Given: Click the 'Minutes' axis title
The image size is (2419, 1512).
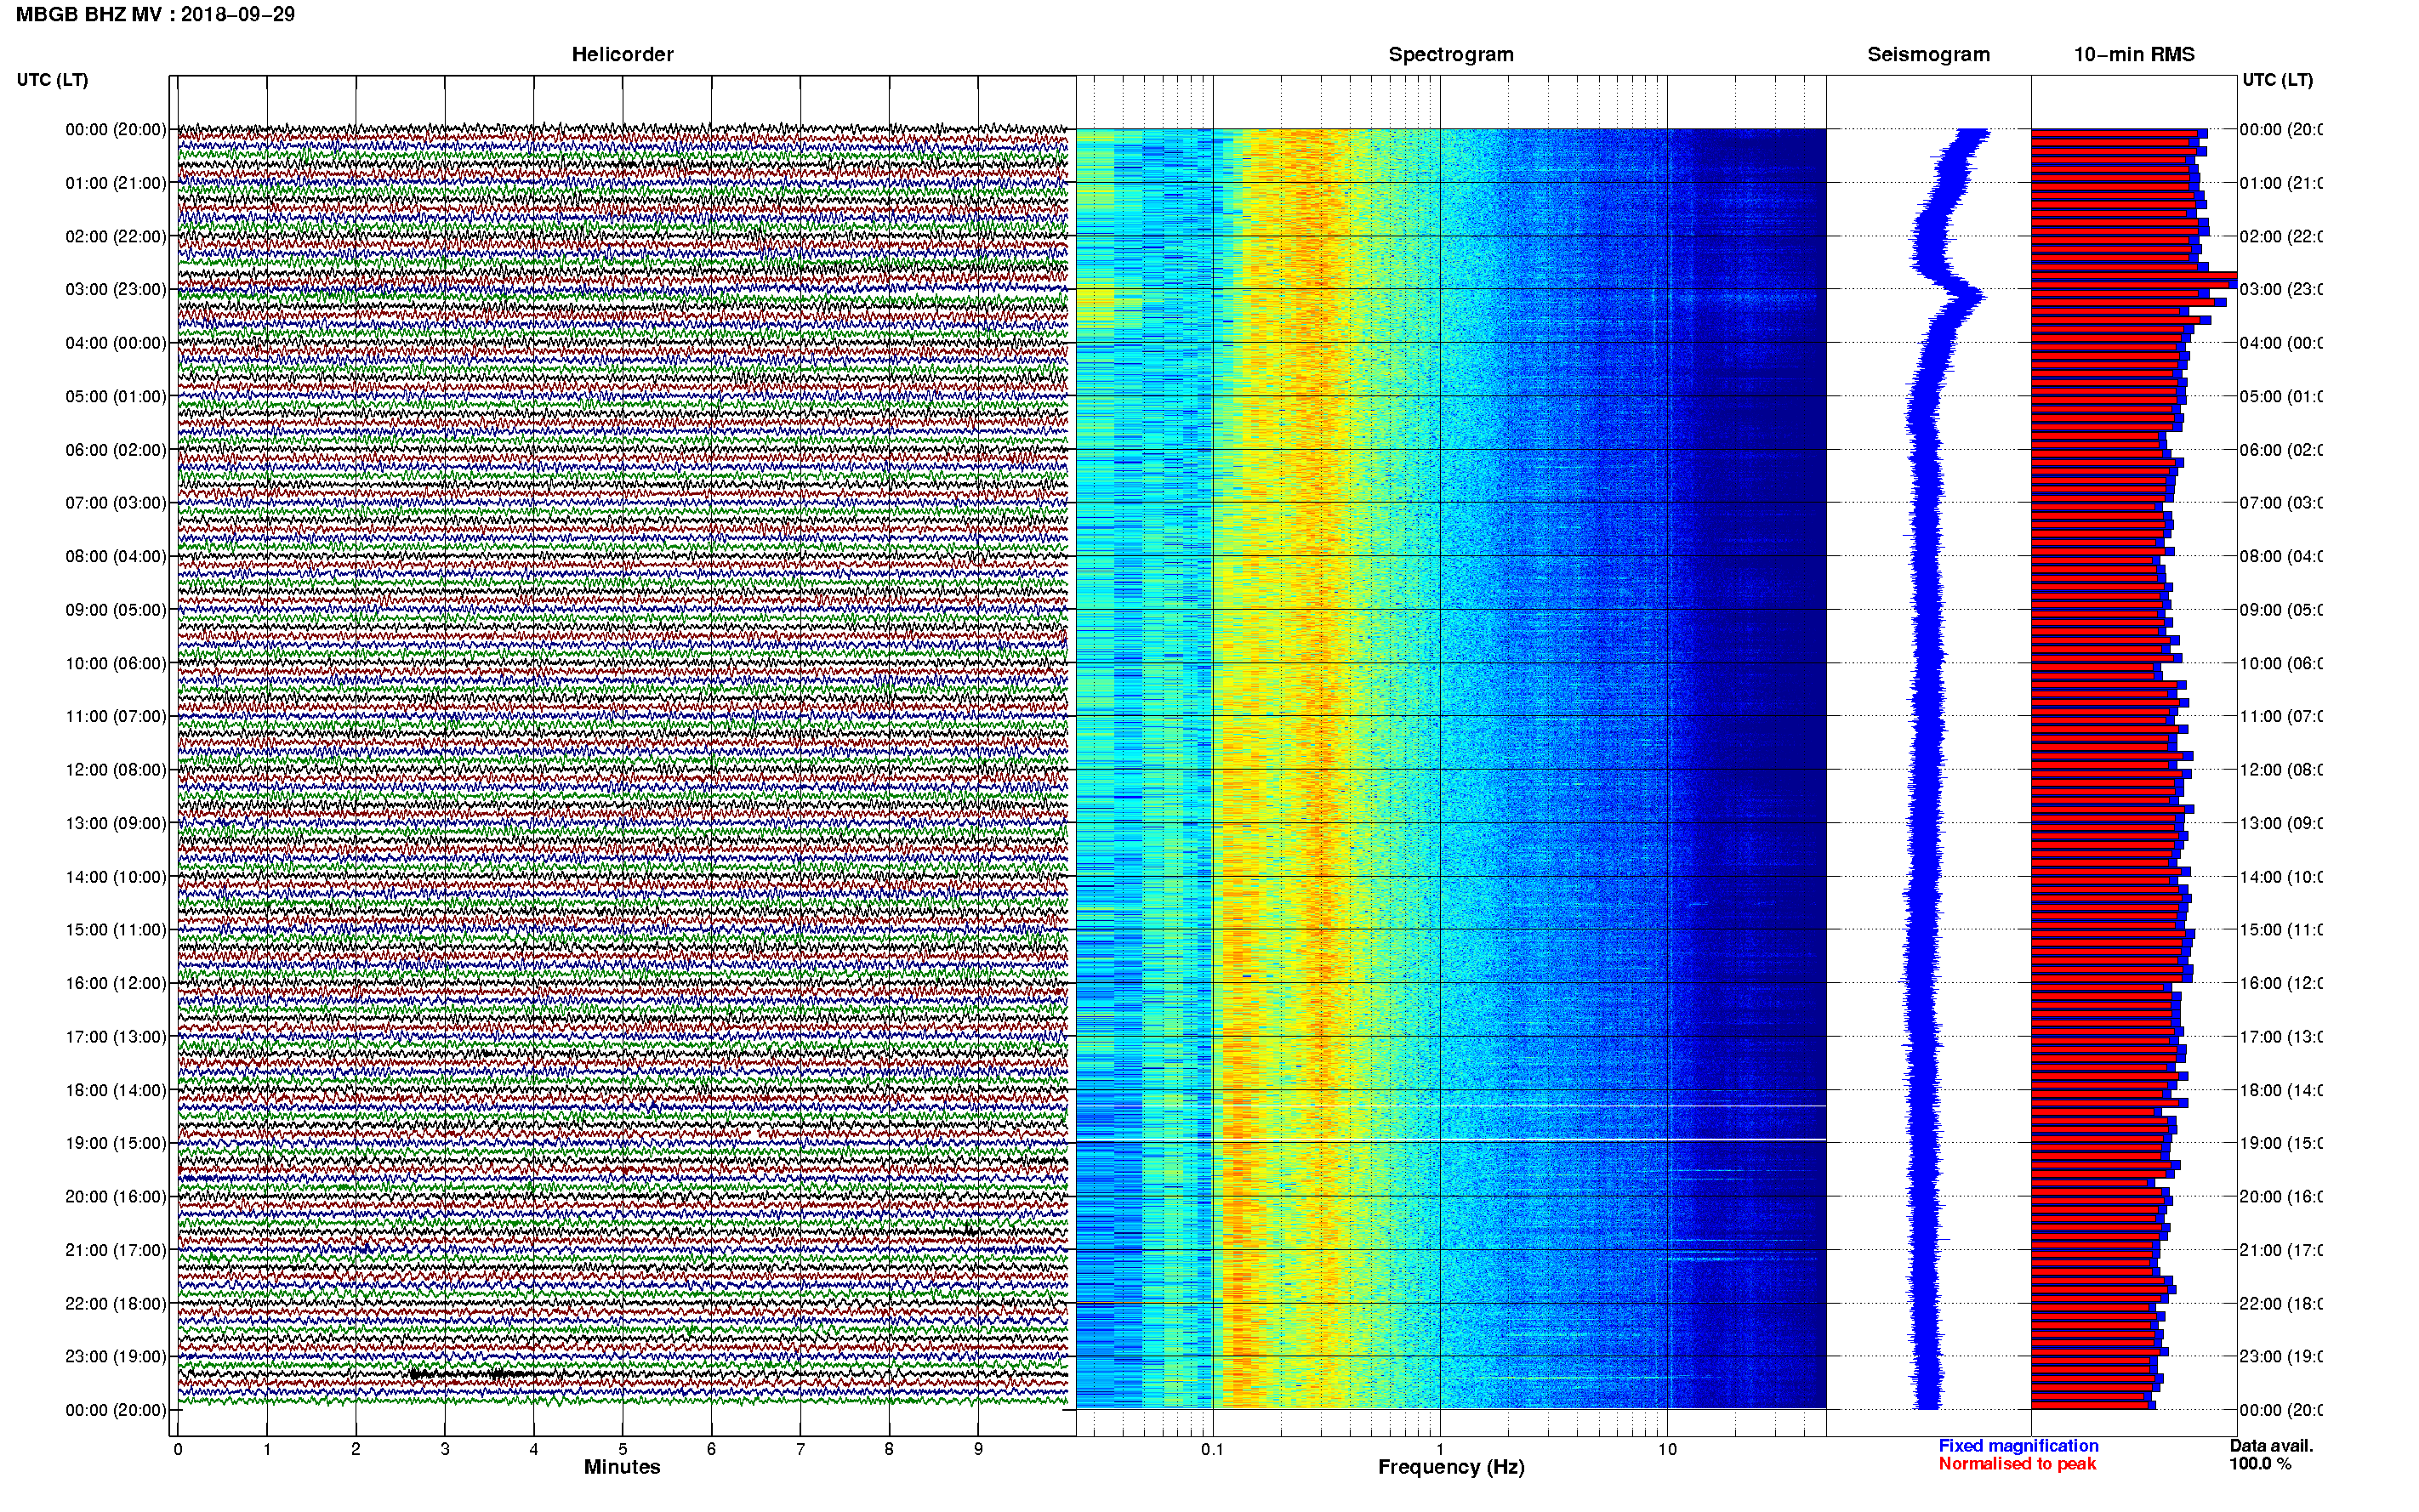Looking at the screenshot, I should (622, 1467).
